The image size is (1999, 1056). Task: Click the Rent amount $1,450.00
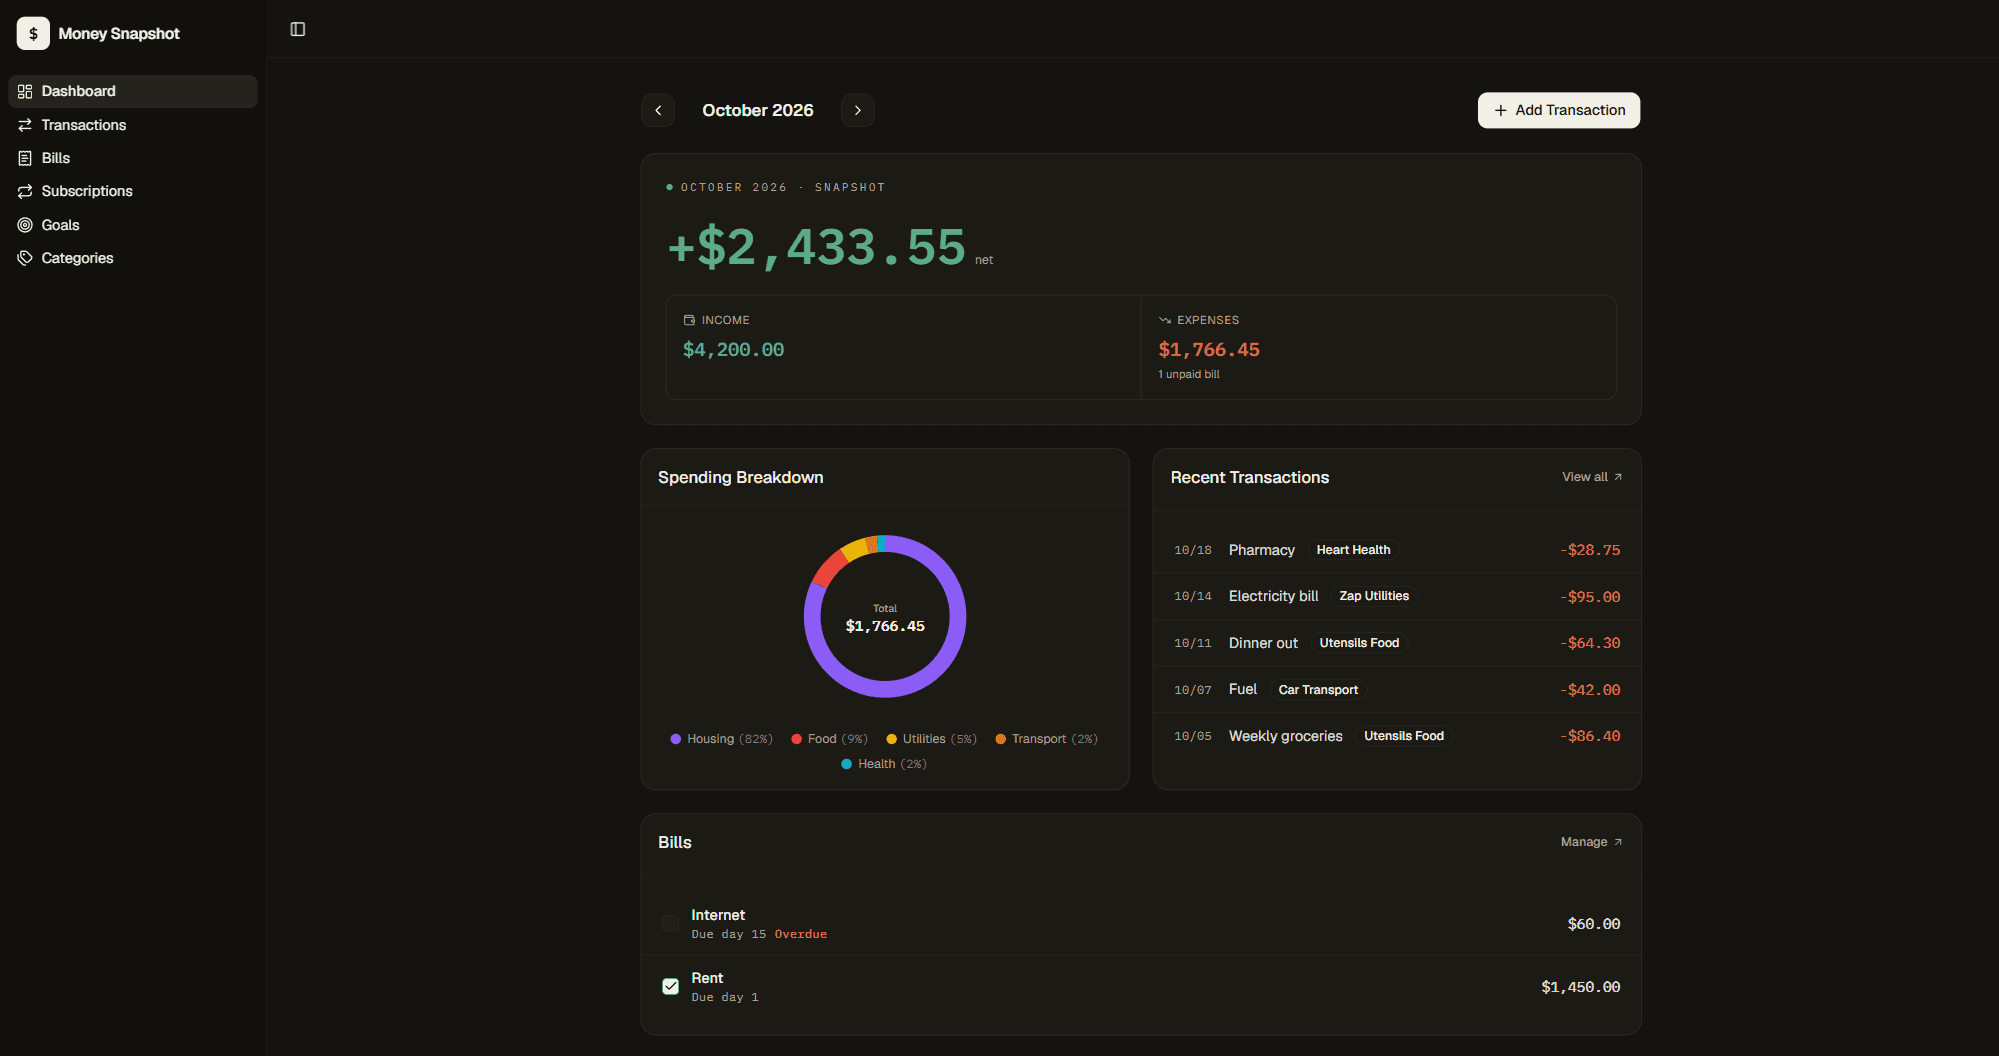pos(1581,987)
